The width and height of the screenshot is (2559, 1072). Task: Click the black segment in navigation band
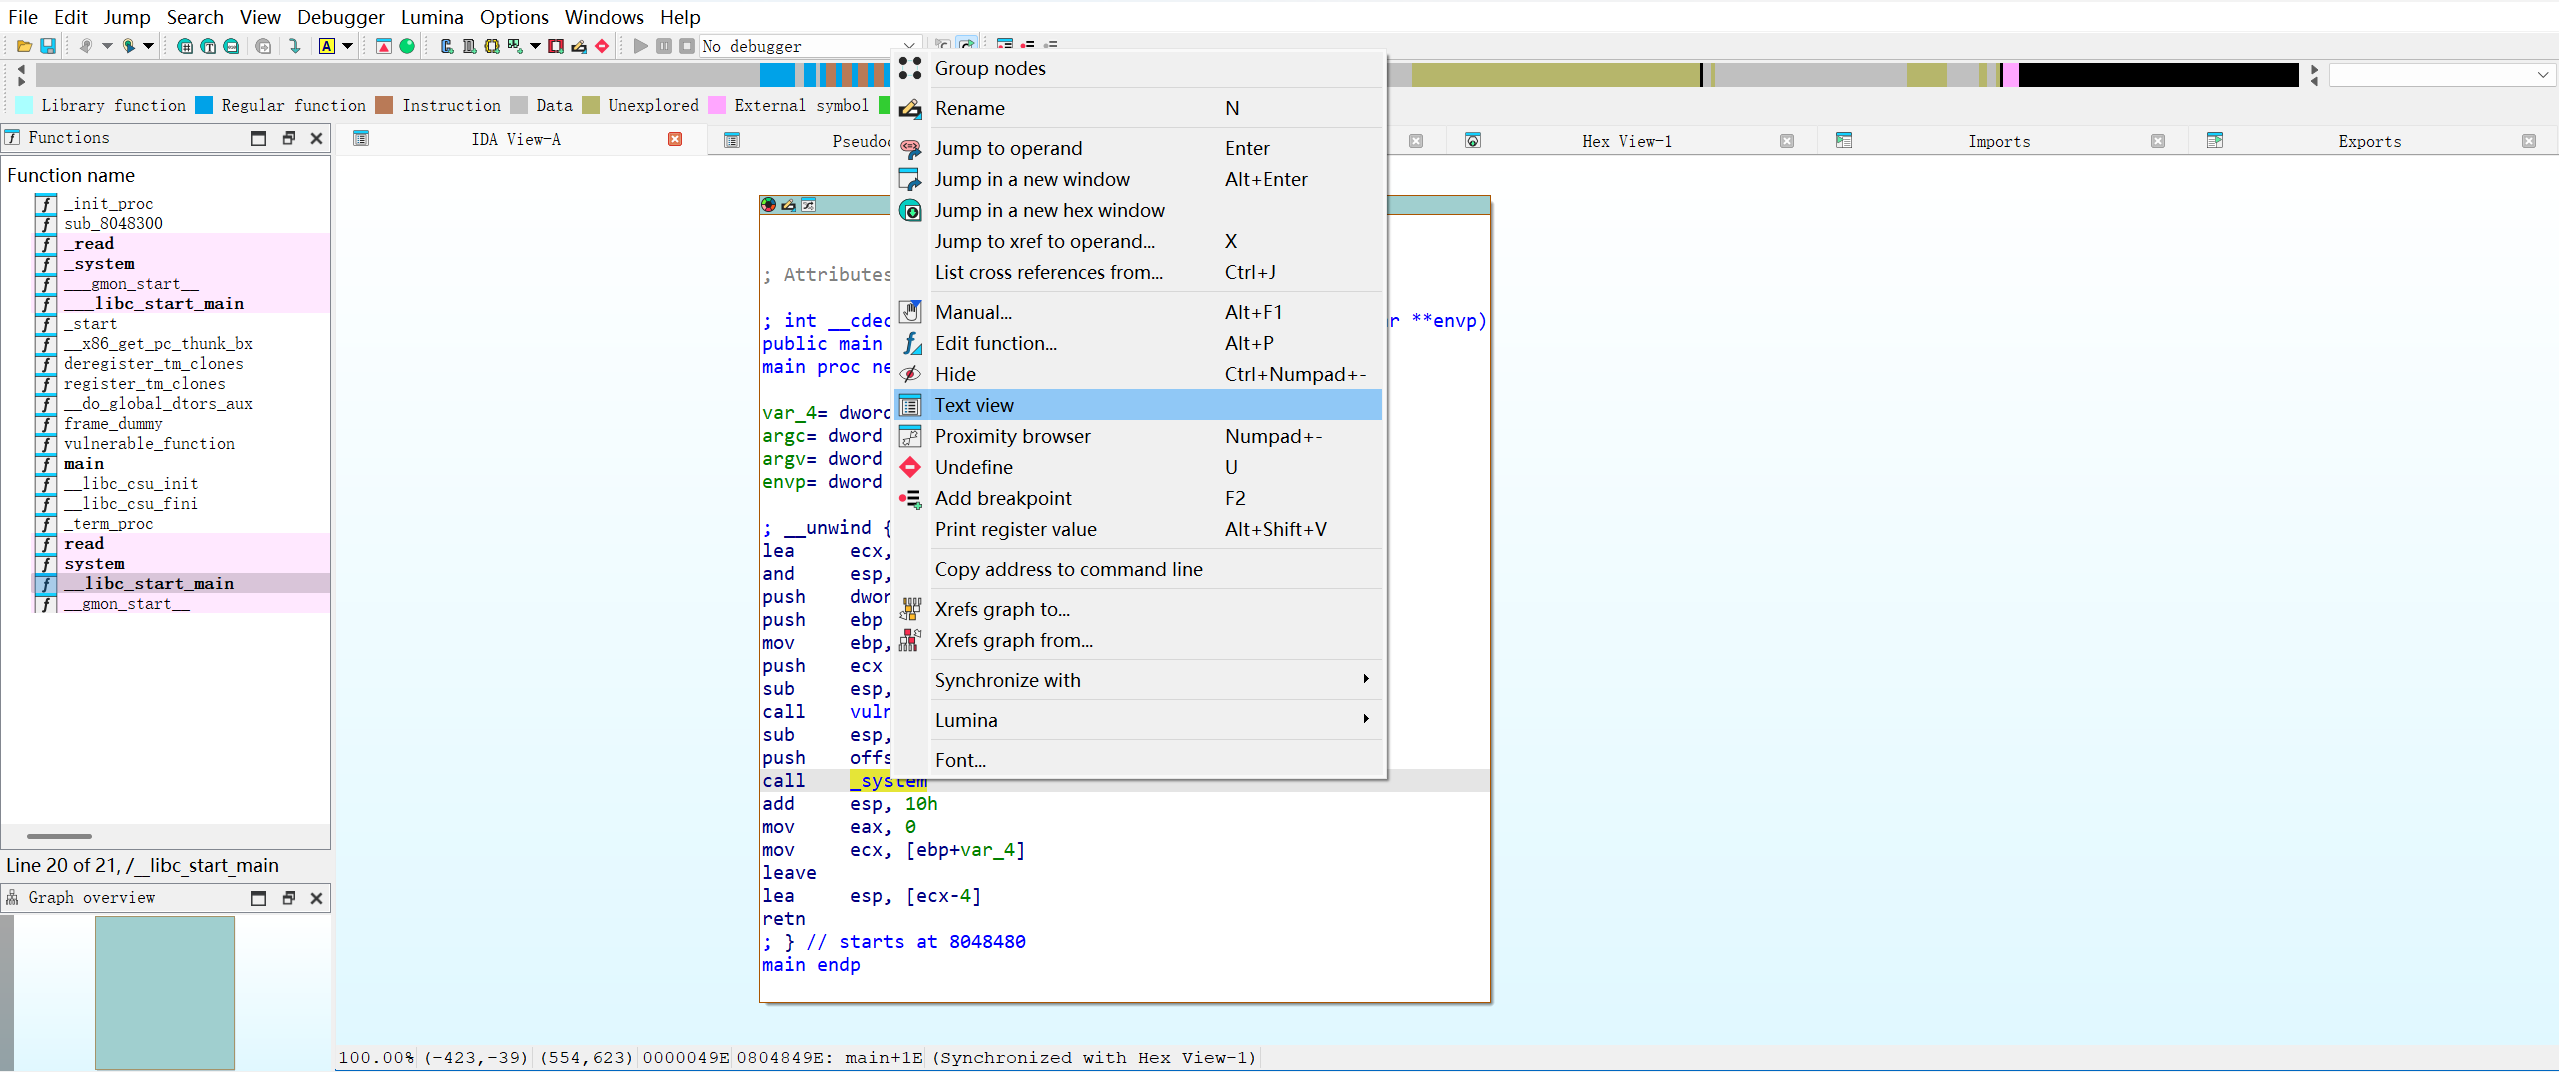(2158, 75)
